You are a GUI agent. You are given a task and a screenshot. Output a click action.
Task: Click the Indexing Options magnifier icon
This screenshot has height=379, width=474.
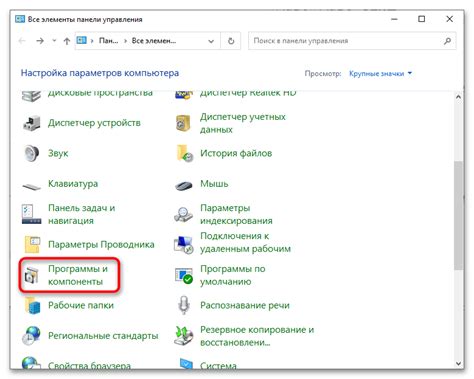pyautogui.click(x=183, y=214)
